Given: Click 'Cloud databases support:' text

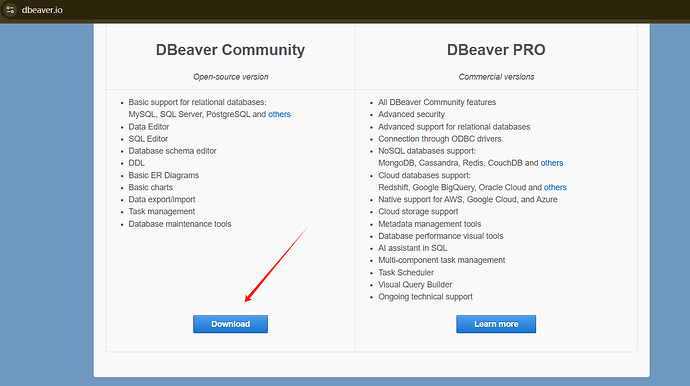Looking at the screenshot, I should [424, 175].
